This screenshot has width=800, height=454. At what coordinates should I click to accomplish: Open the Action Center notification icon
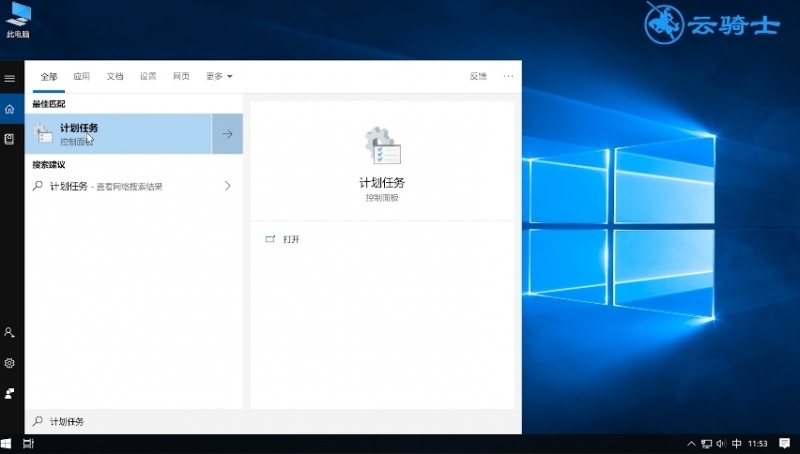(785, 443)
